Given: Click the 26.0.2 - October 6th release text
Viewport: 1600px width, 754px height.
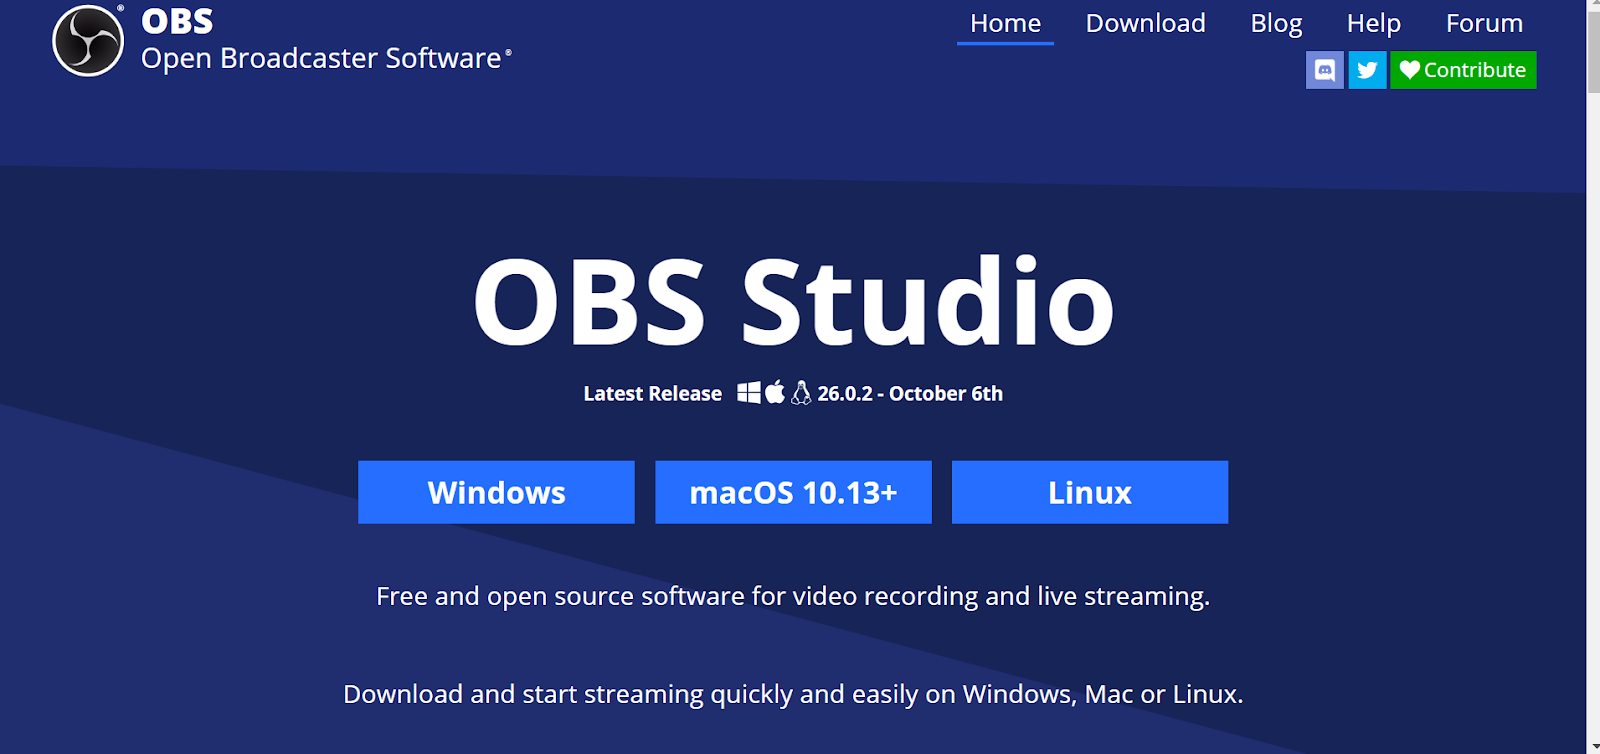Looking at the screenshot, I should pos(910,393).
